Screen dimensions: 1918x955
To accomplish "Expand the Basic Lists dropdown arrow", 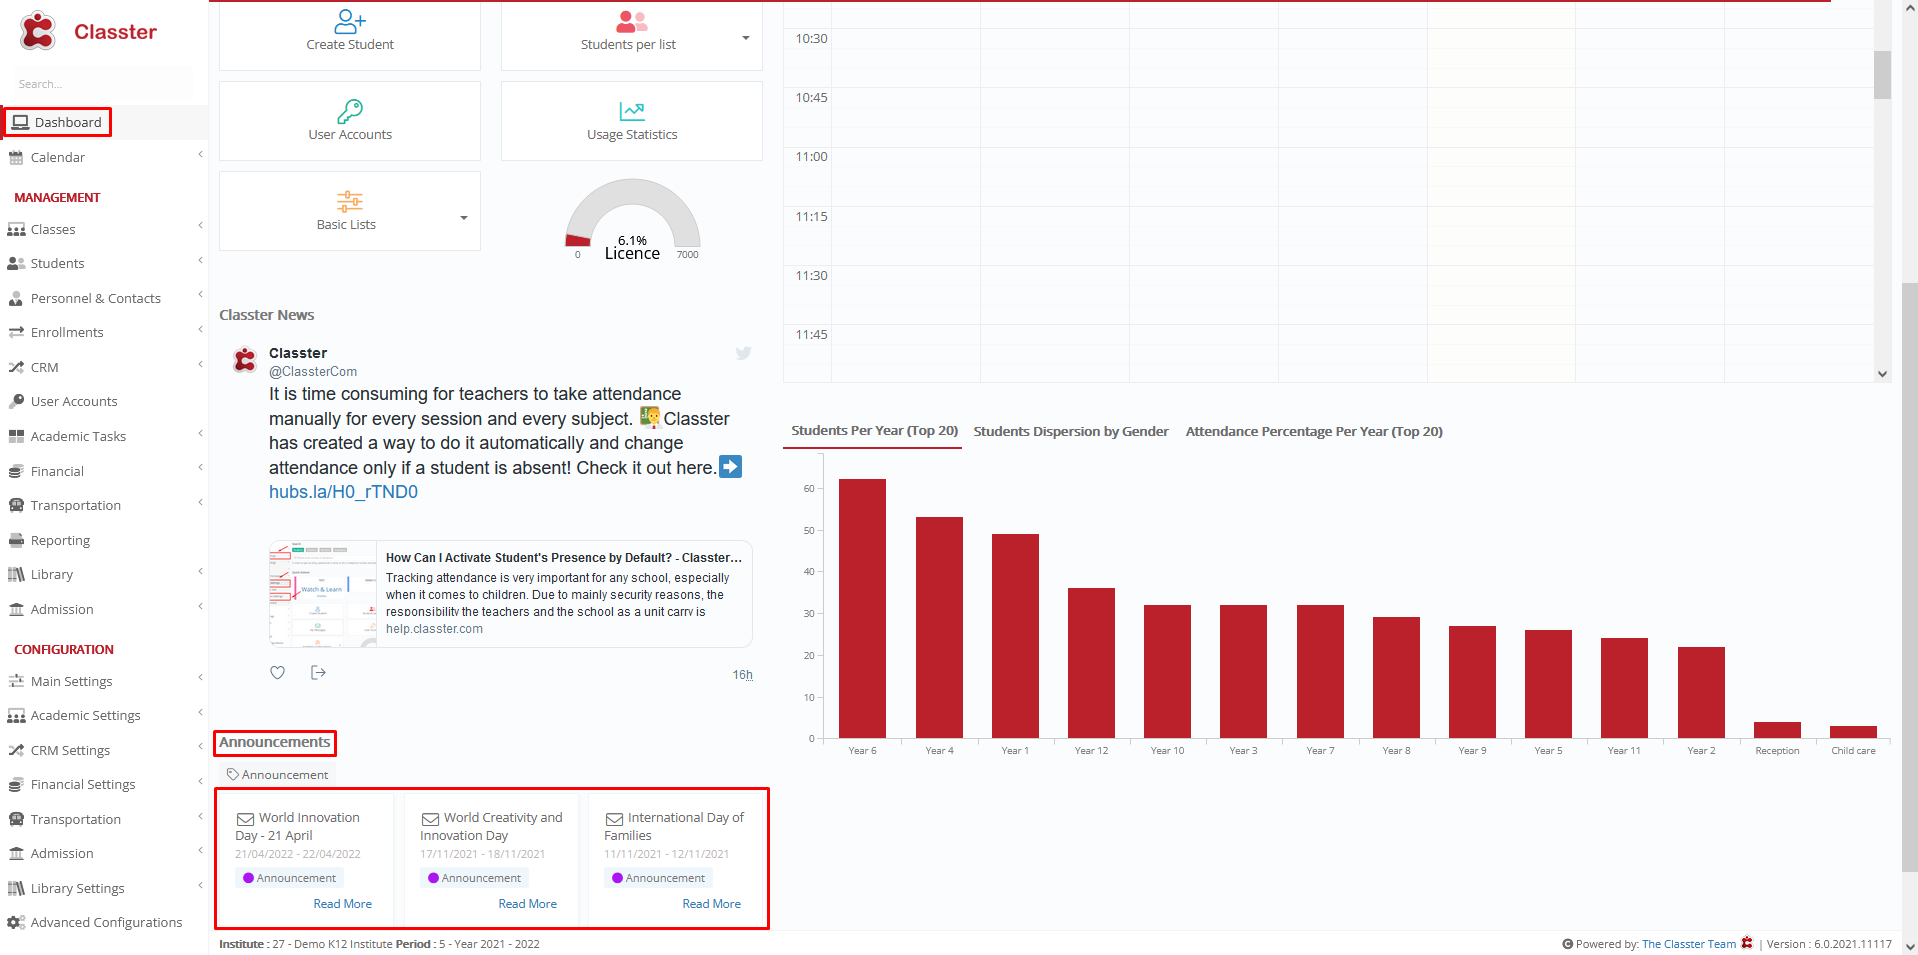I will 463,218.
